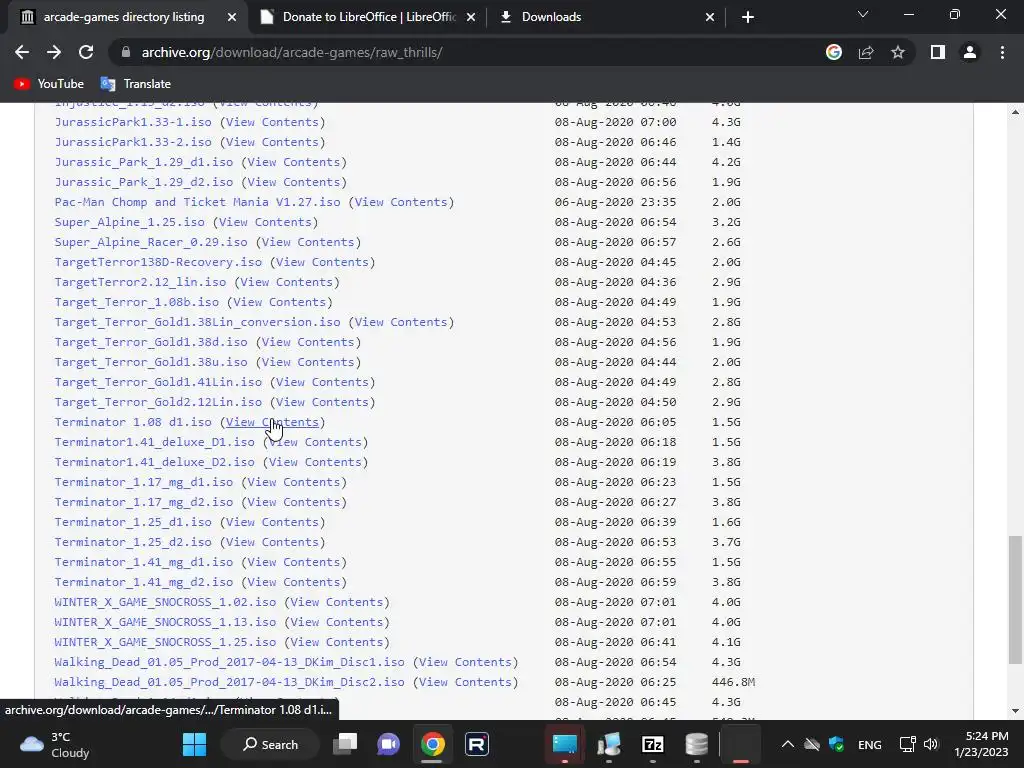Open the Chat app on taskbar
Screen dimensions: 1024x768
389,744
